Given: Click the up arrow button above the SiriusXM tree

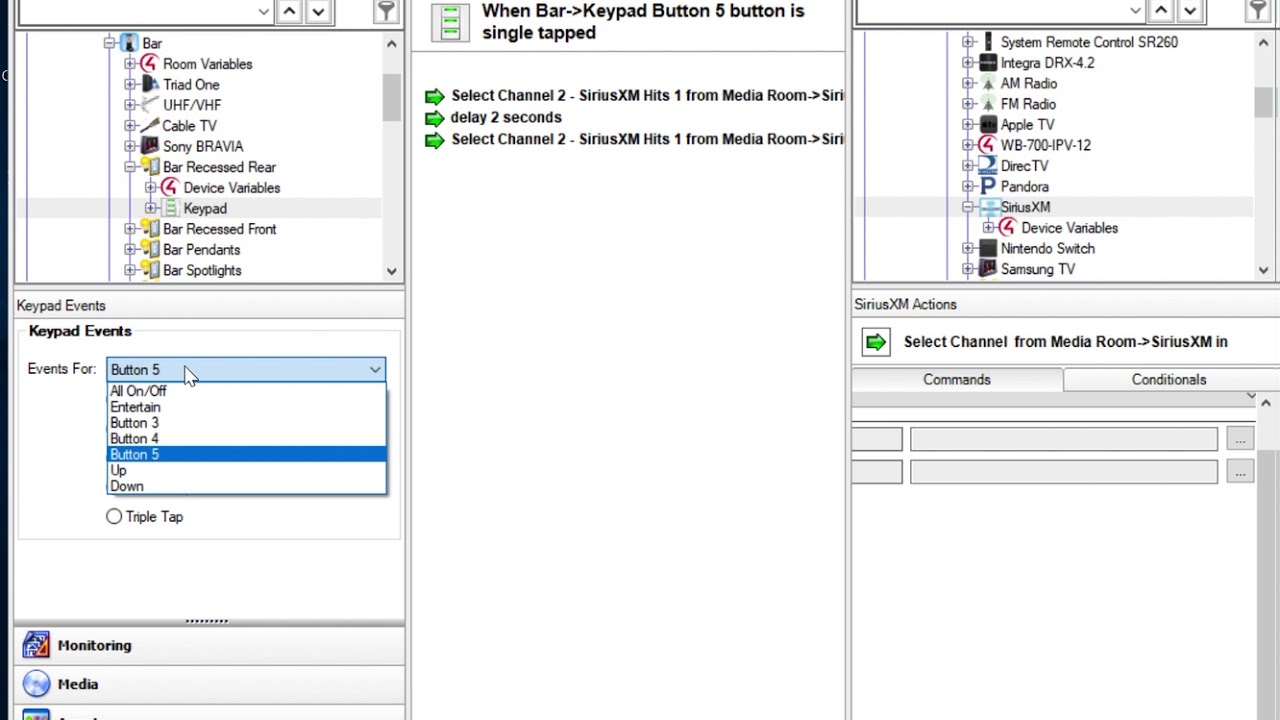Looking at the screenshot, I should coord(1161,11).
